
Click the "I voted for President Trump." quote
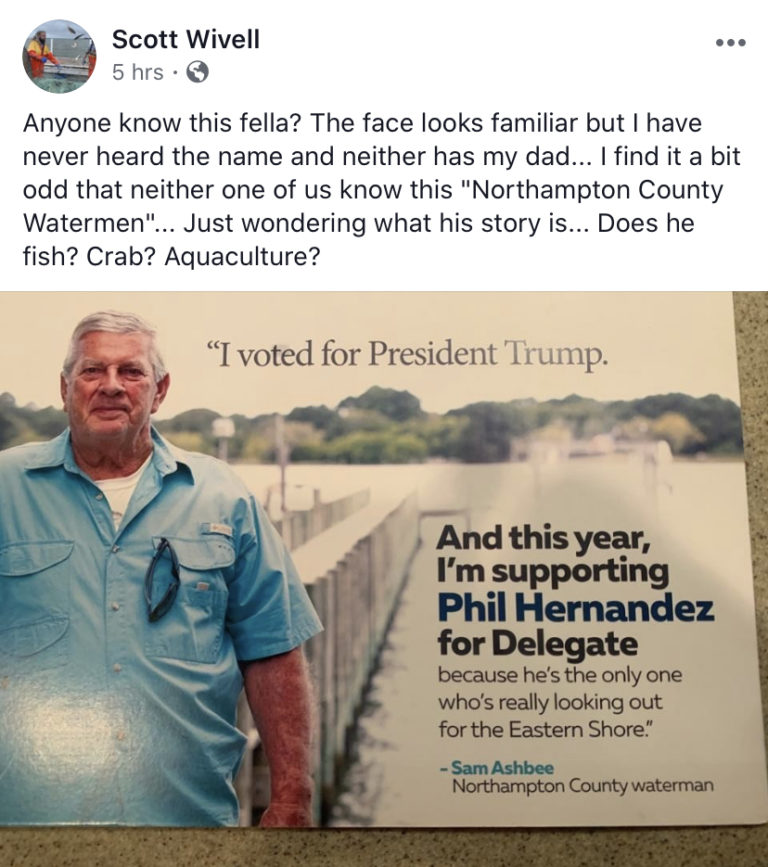click(x=406, y=354)
